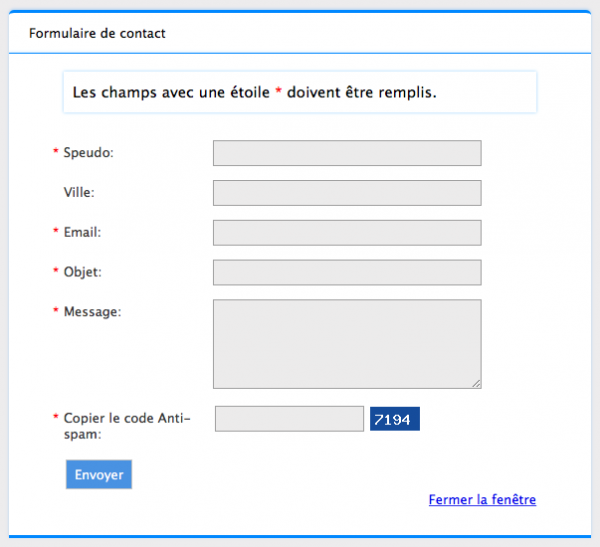Click the required-fields notice text
This screenshot has width=600, height=547.
coord(255,92)
